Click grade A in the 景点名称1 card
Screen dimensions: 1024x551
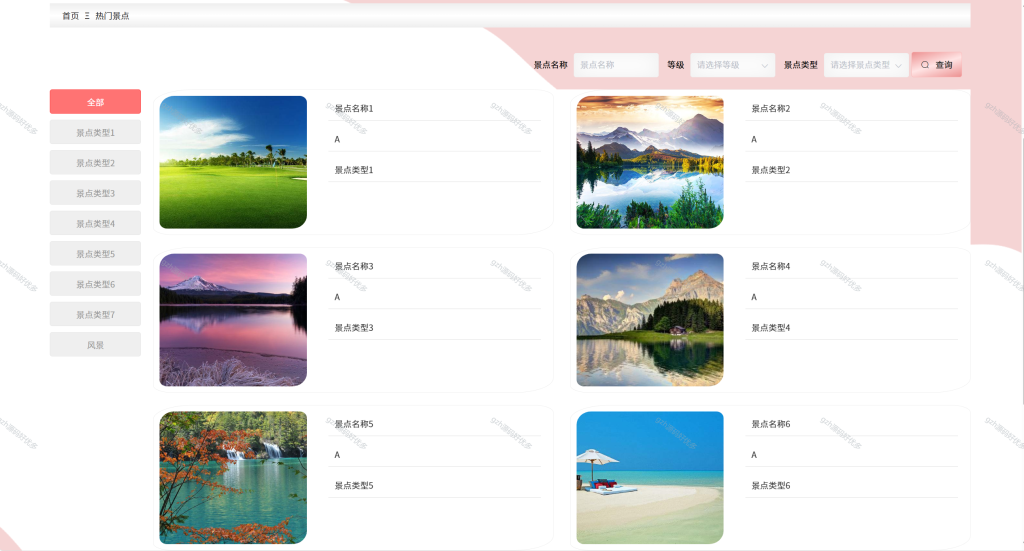coord(337,139)
